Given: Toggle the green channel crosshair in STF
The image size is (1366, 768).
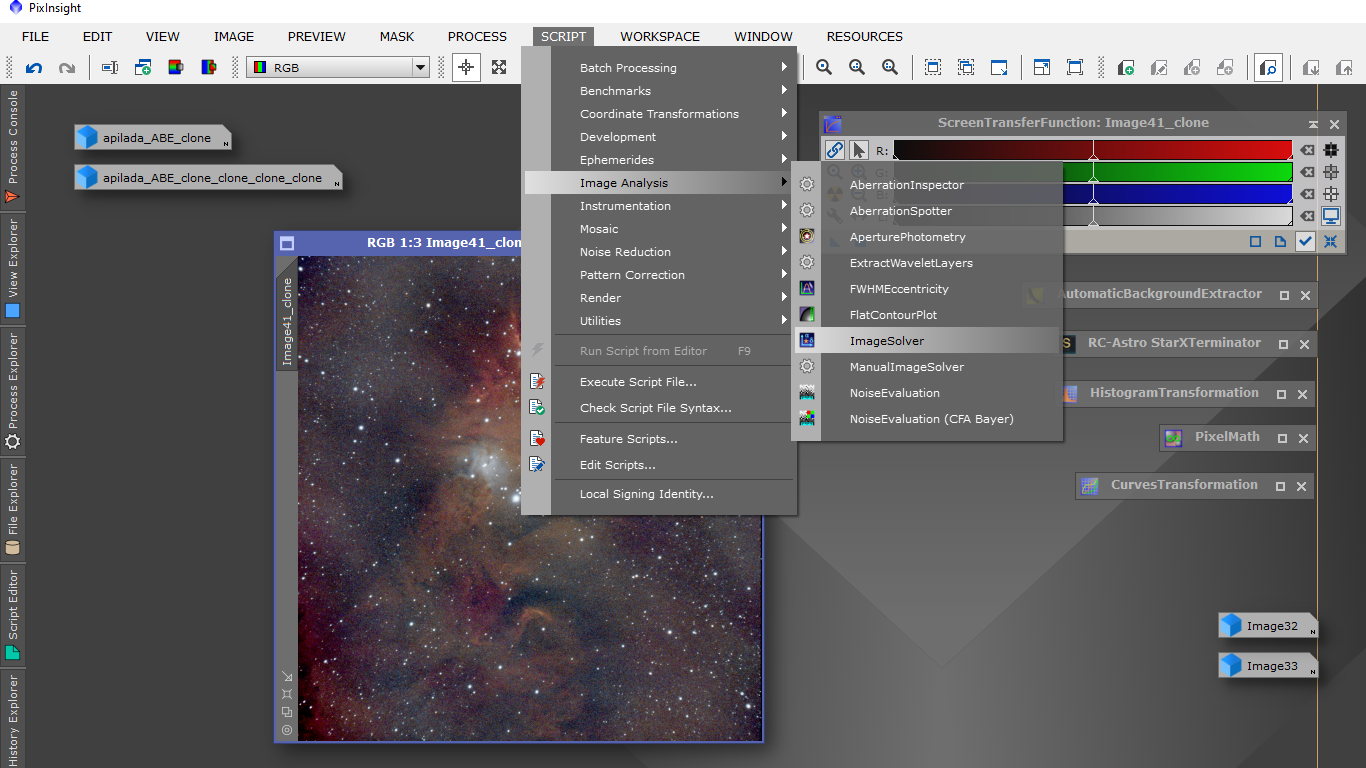Looking at the screenshot, I should click(x=1331, y=172).
